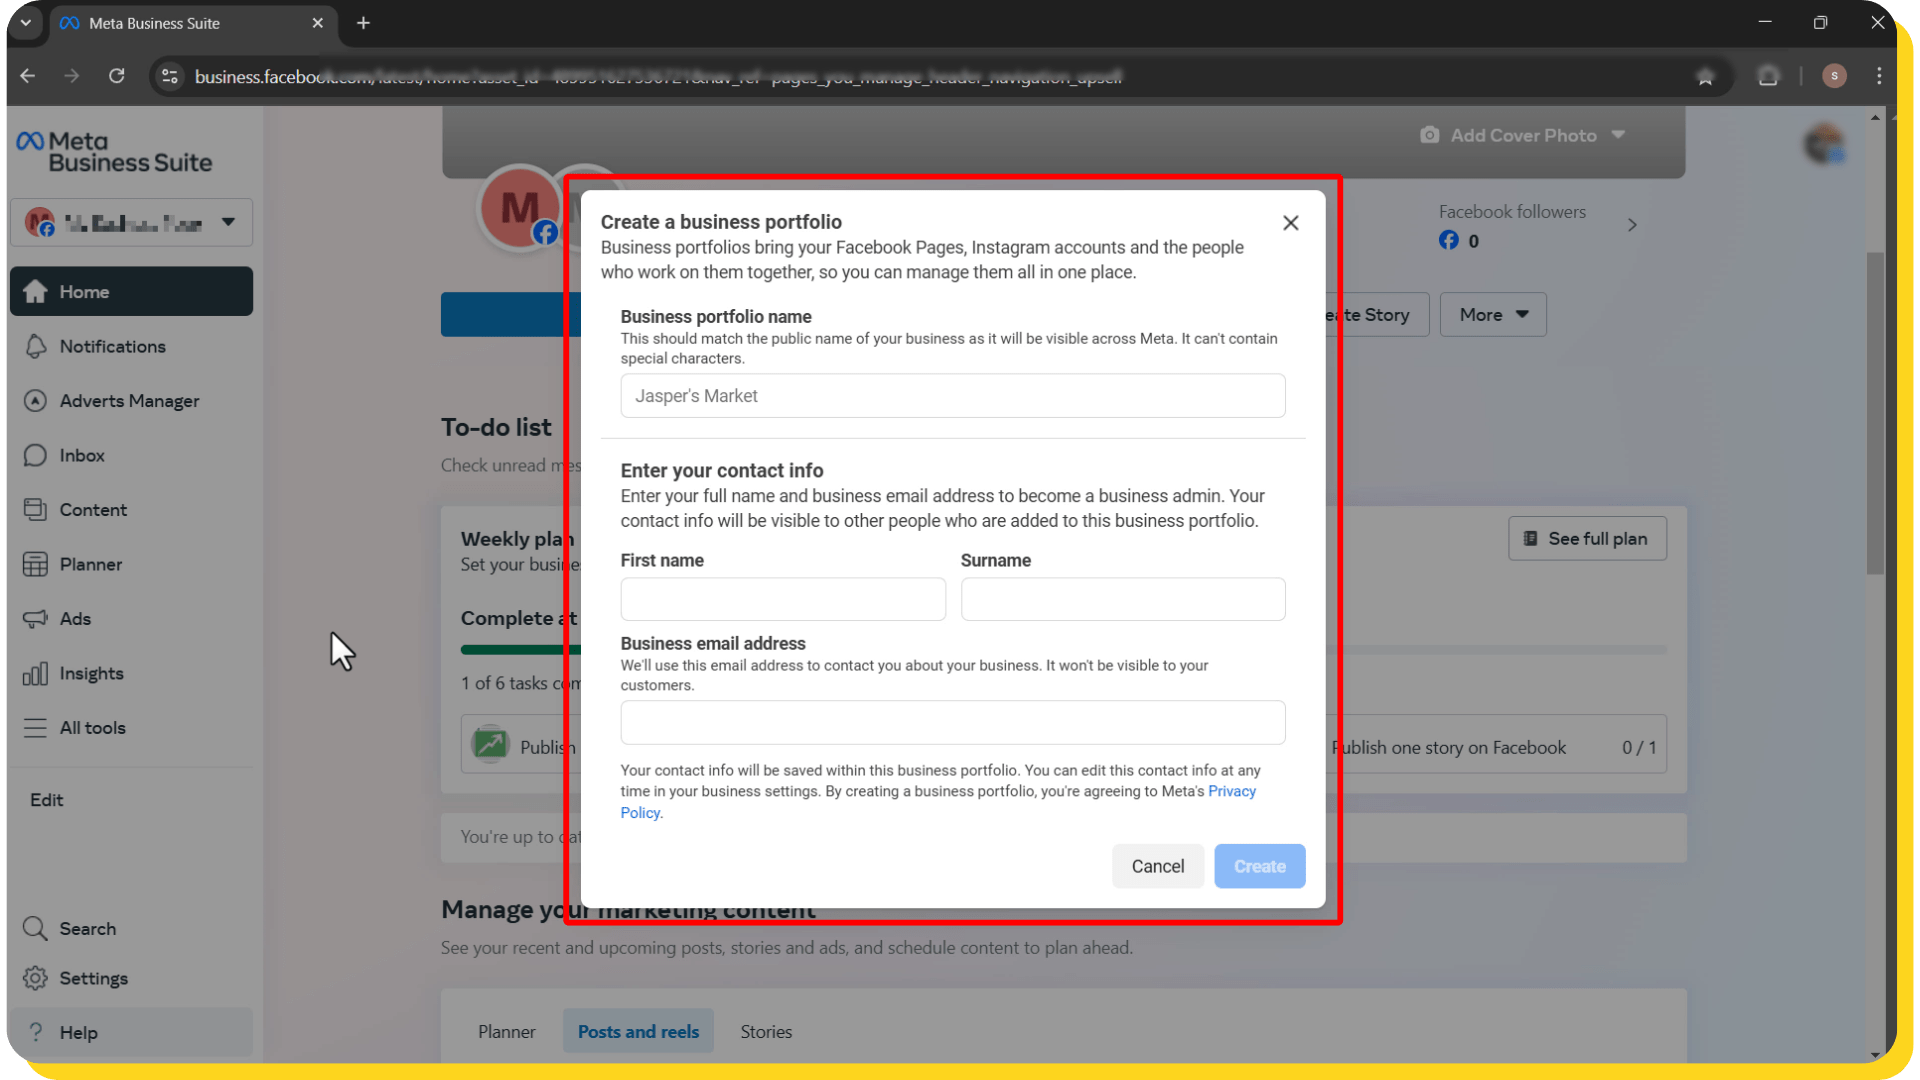Expand the Add Cover Photo dropdown
This screenshot has width=1920, height=1080.
pyautogui.click(x=1619, y=135)
